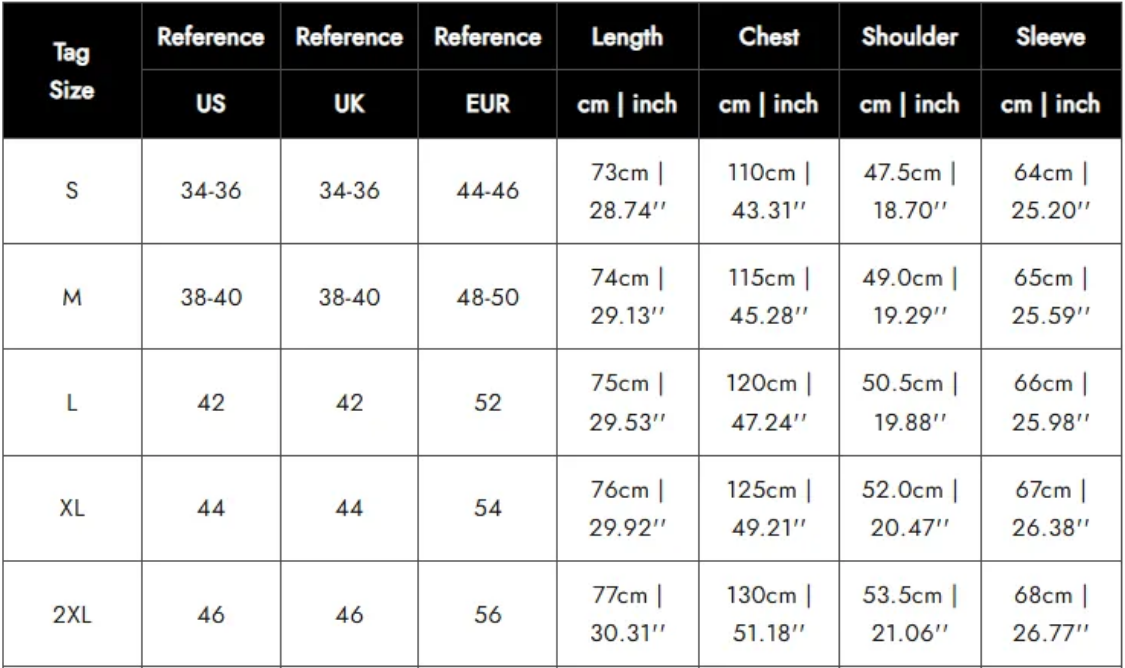Click the Shoulder column header
The width and height of the screenshot is (1125, 668).
click(x=910, y=37)
